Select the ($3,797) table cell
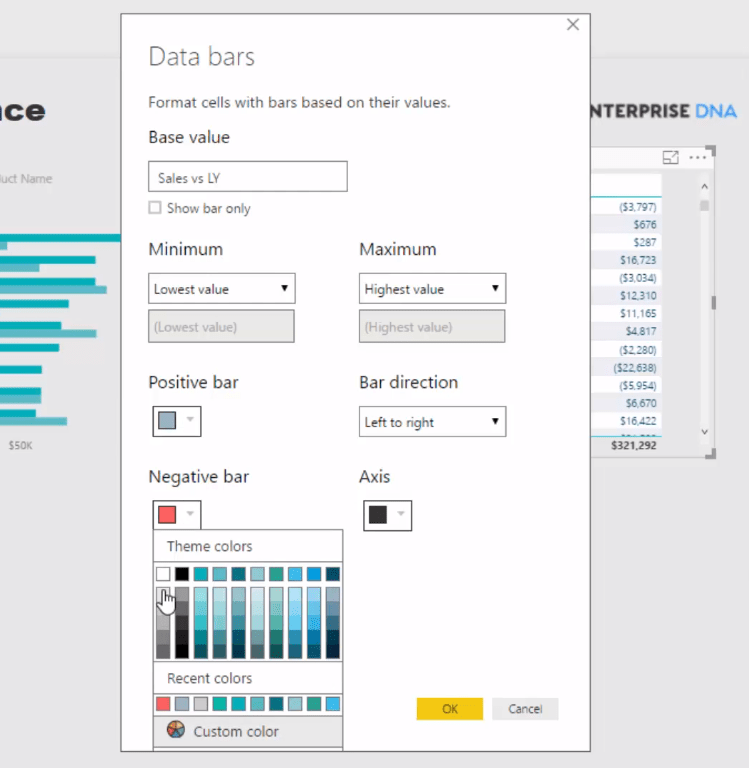749x768 pixels. pyautogui.click(x=637, y=207)
